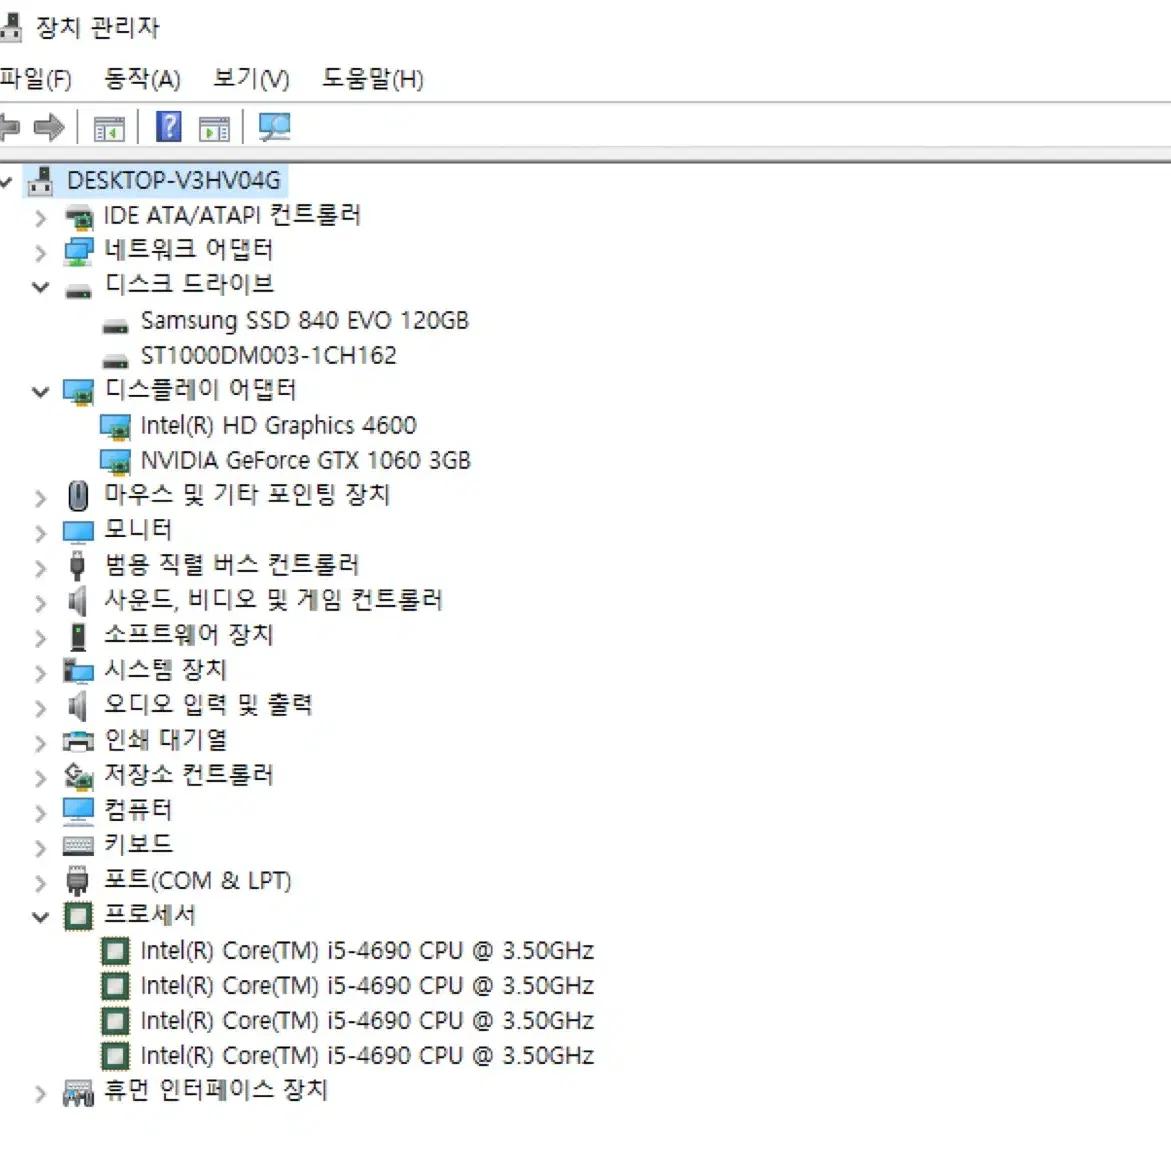Click the 컴퓨터 category label
The image size is (1171, 1171).
tap(138, 810)
